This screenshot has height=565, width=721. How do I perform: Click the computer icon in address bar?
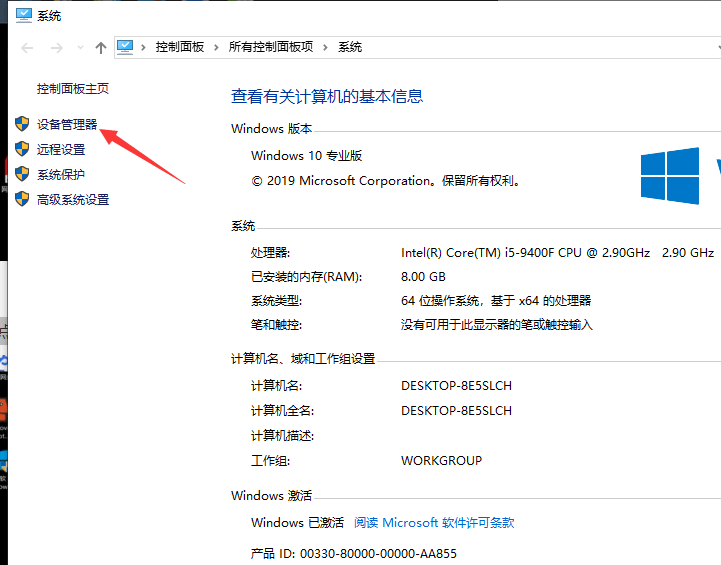(x=126, y=47)
